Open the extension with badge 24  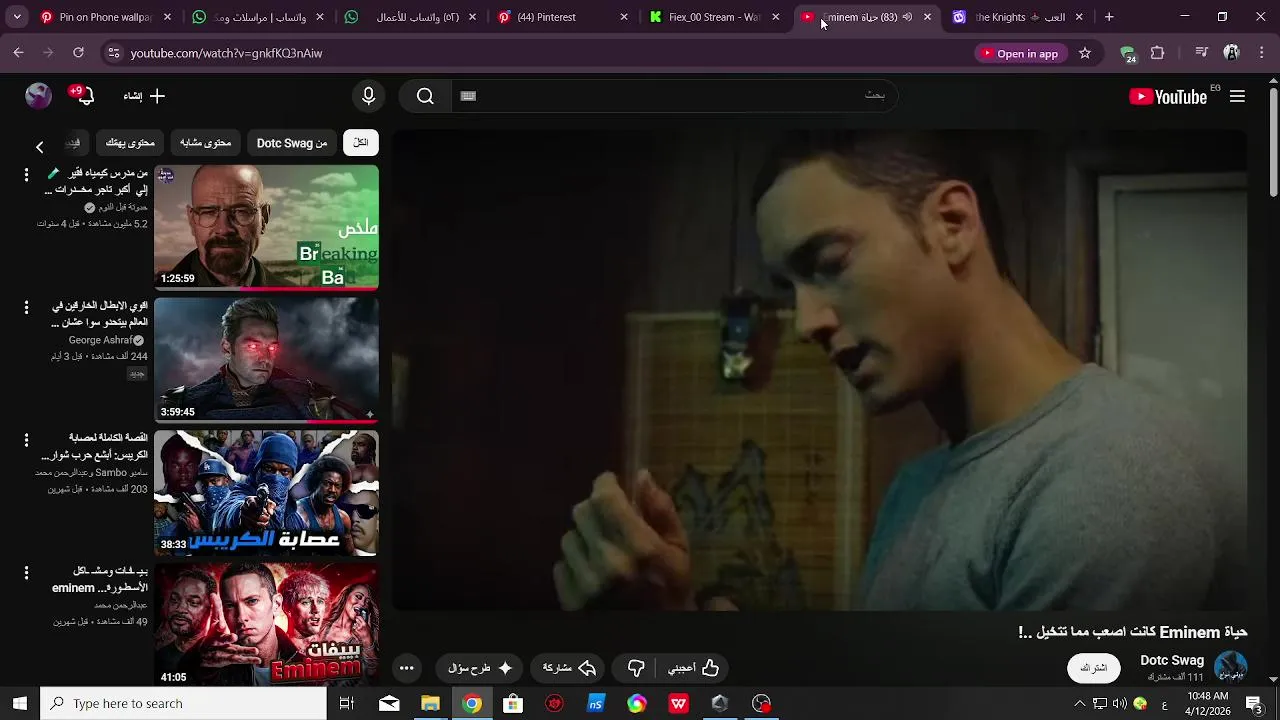[1128, 53]
